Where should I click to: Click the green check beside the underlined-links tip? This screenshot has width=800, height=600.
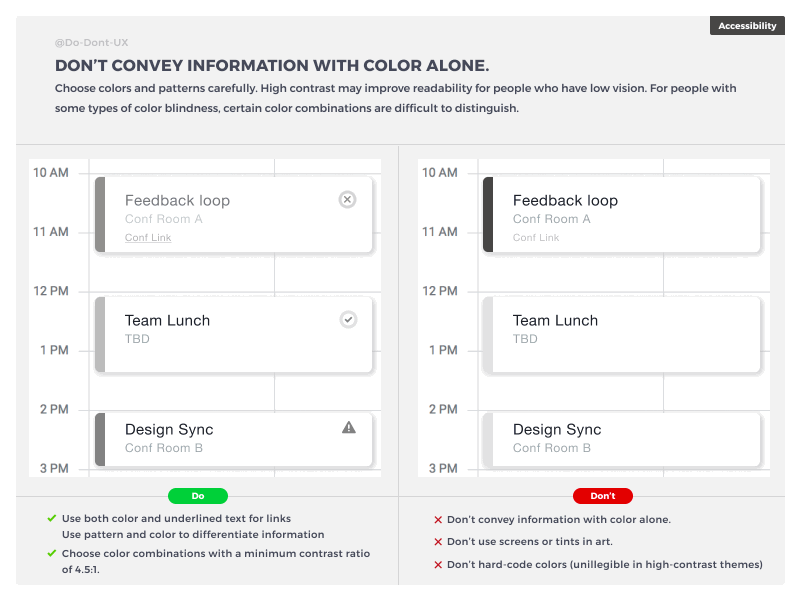[x=50, y=519]
